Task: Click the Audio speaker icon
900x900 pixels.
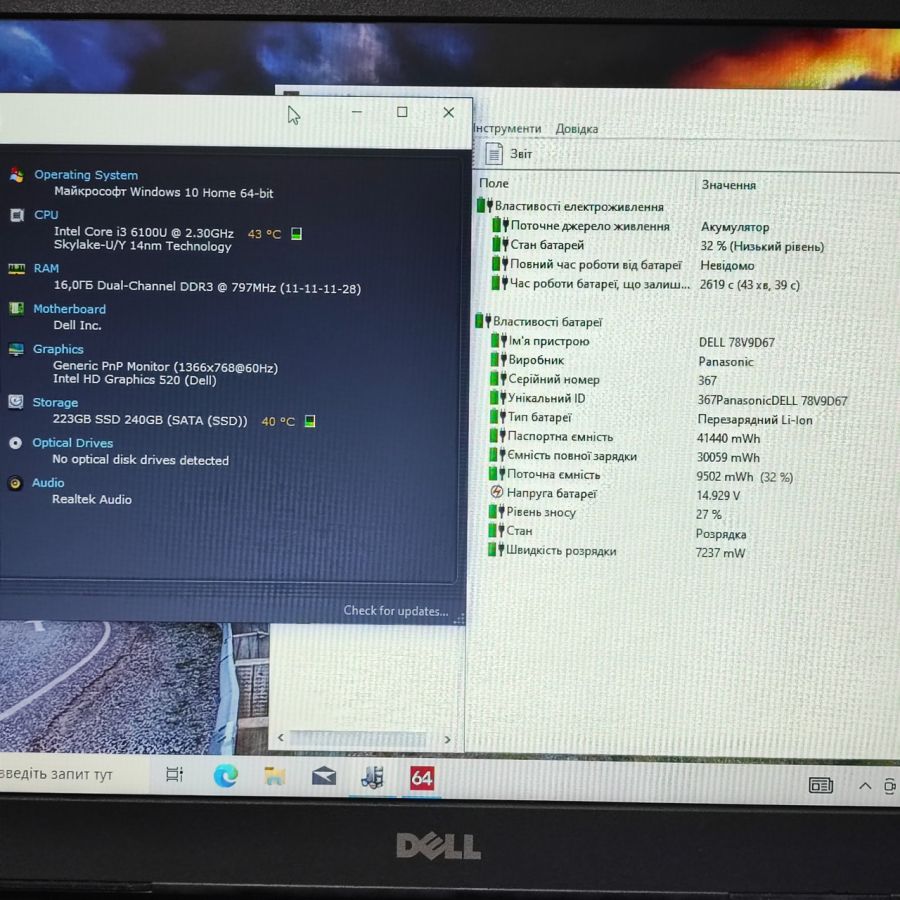Action: pyautogui.click(x=15, y=483)
